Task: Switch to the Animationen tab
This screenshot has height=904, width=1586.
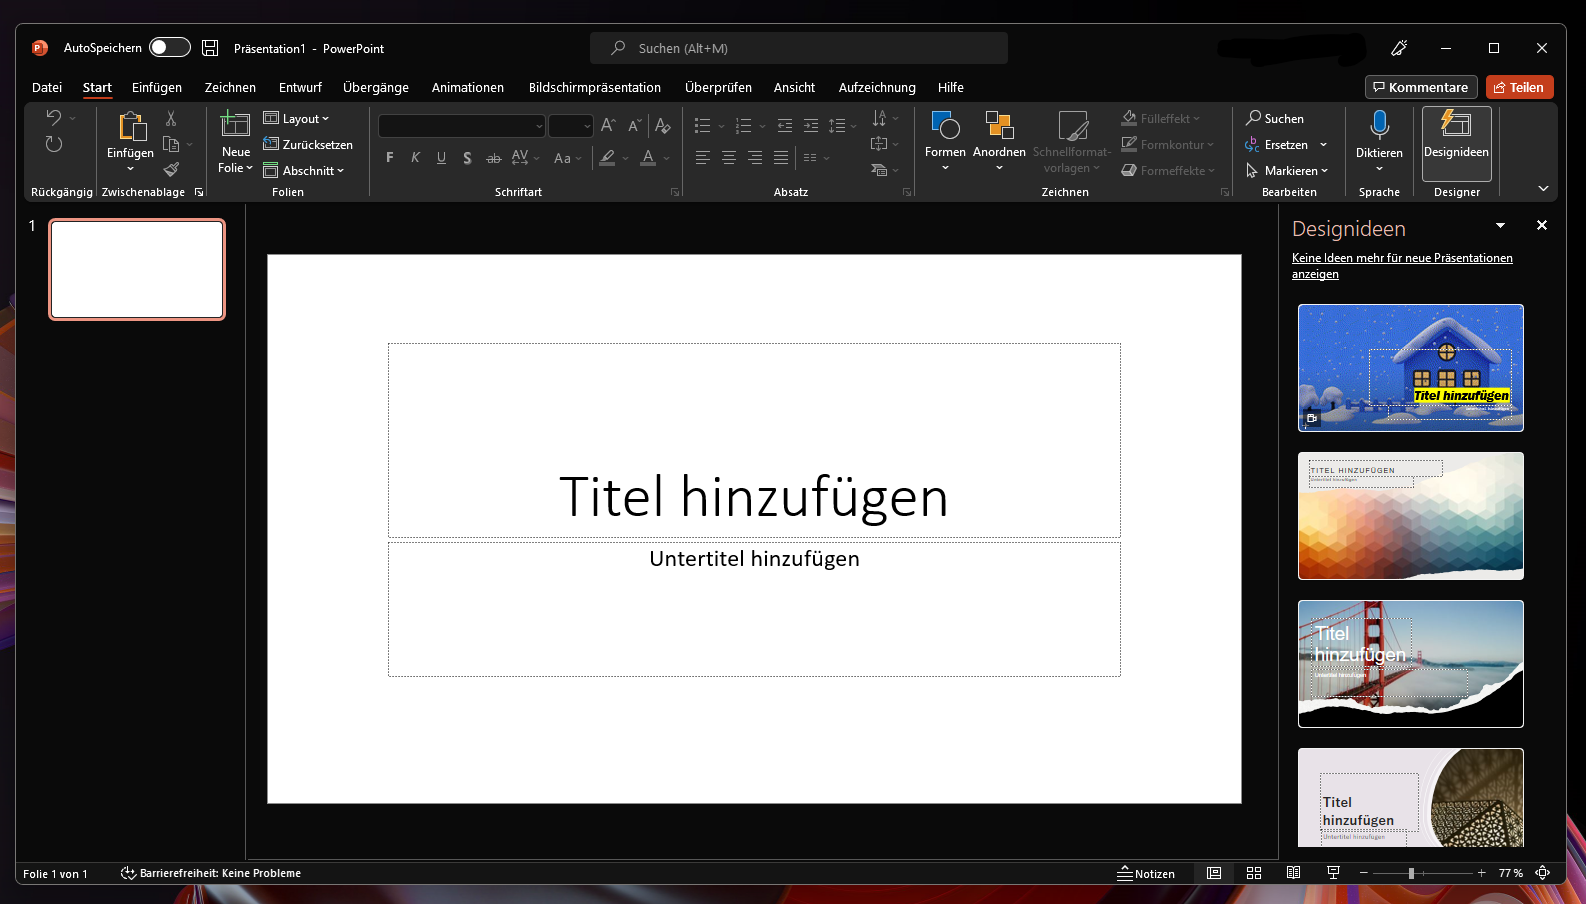Action: pyautogui.click(x=467, y=88)
